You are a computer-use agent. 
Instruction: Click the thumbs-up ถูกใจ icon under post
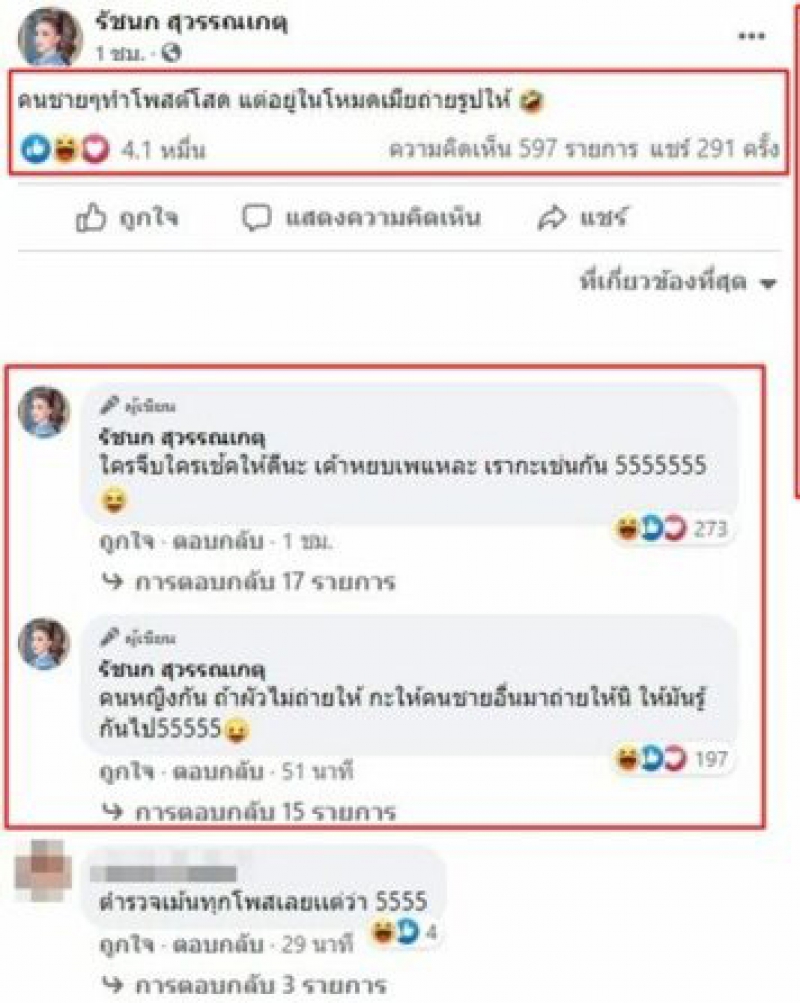(x=91, y=218)
